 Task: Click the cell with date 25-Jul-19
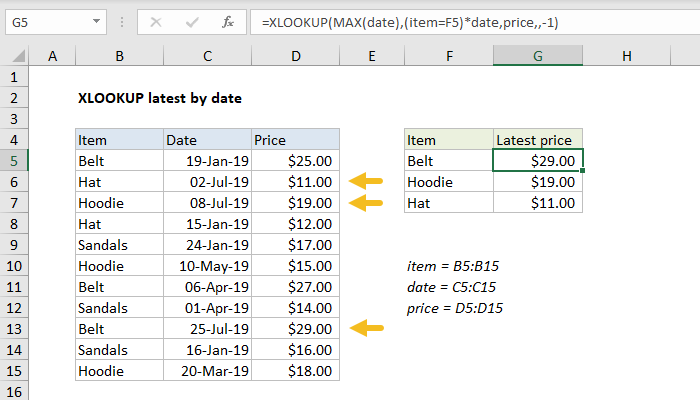coord(206,328)
